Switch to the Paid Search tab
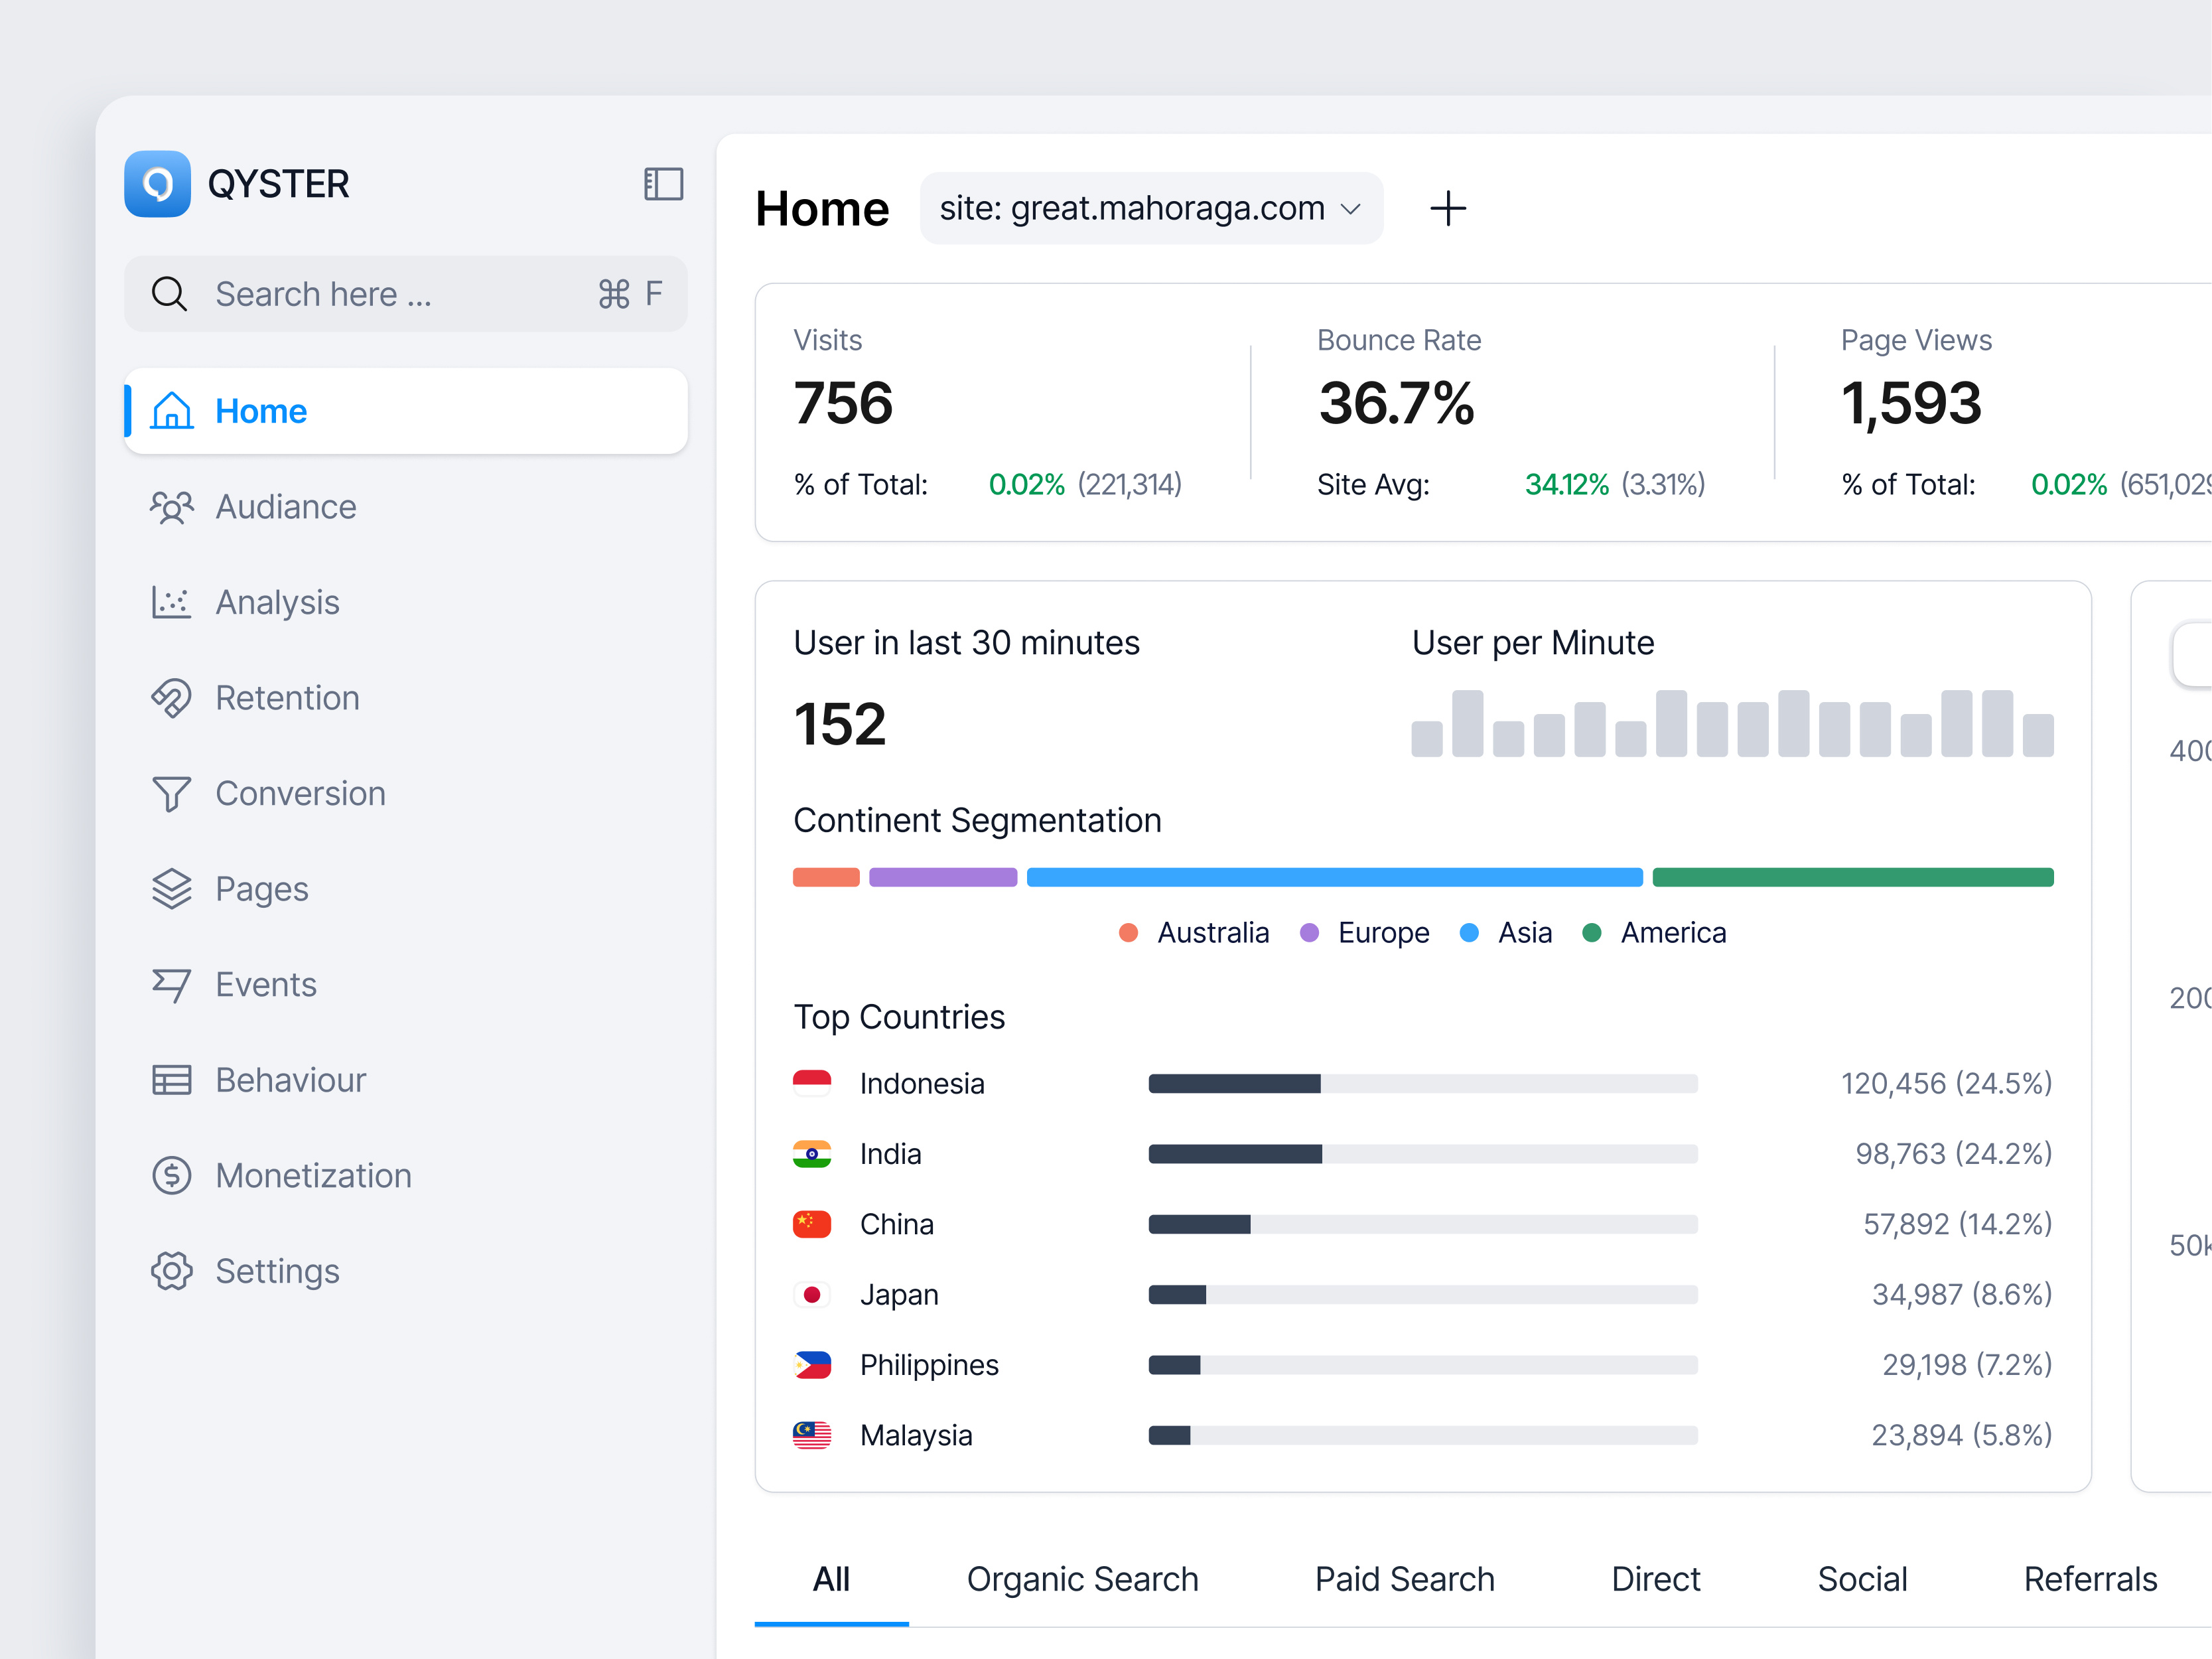2212x1659 pixels. click(x=1404, y=1579)
